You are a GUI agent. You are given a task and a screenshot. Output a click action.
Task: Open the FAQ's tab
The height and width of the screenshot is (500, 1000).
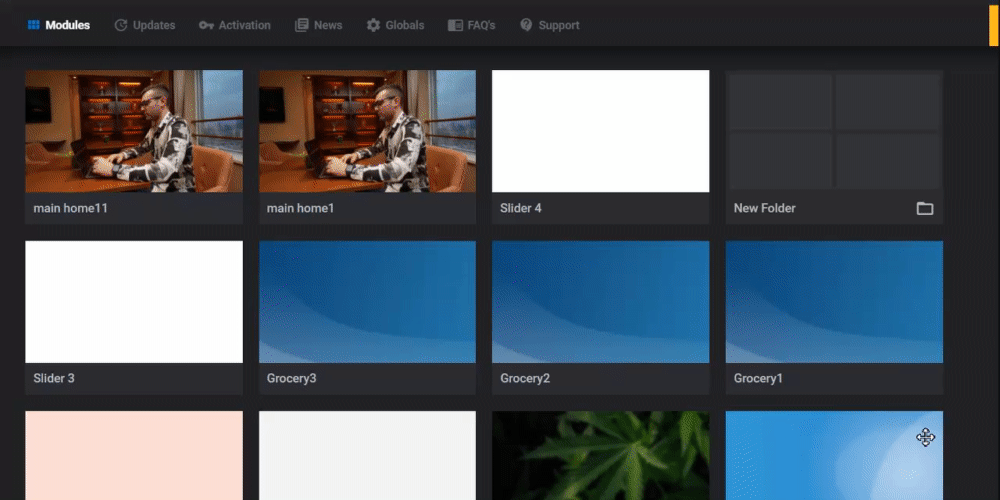coord(471,26)
